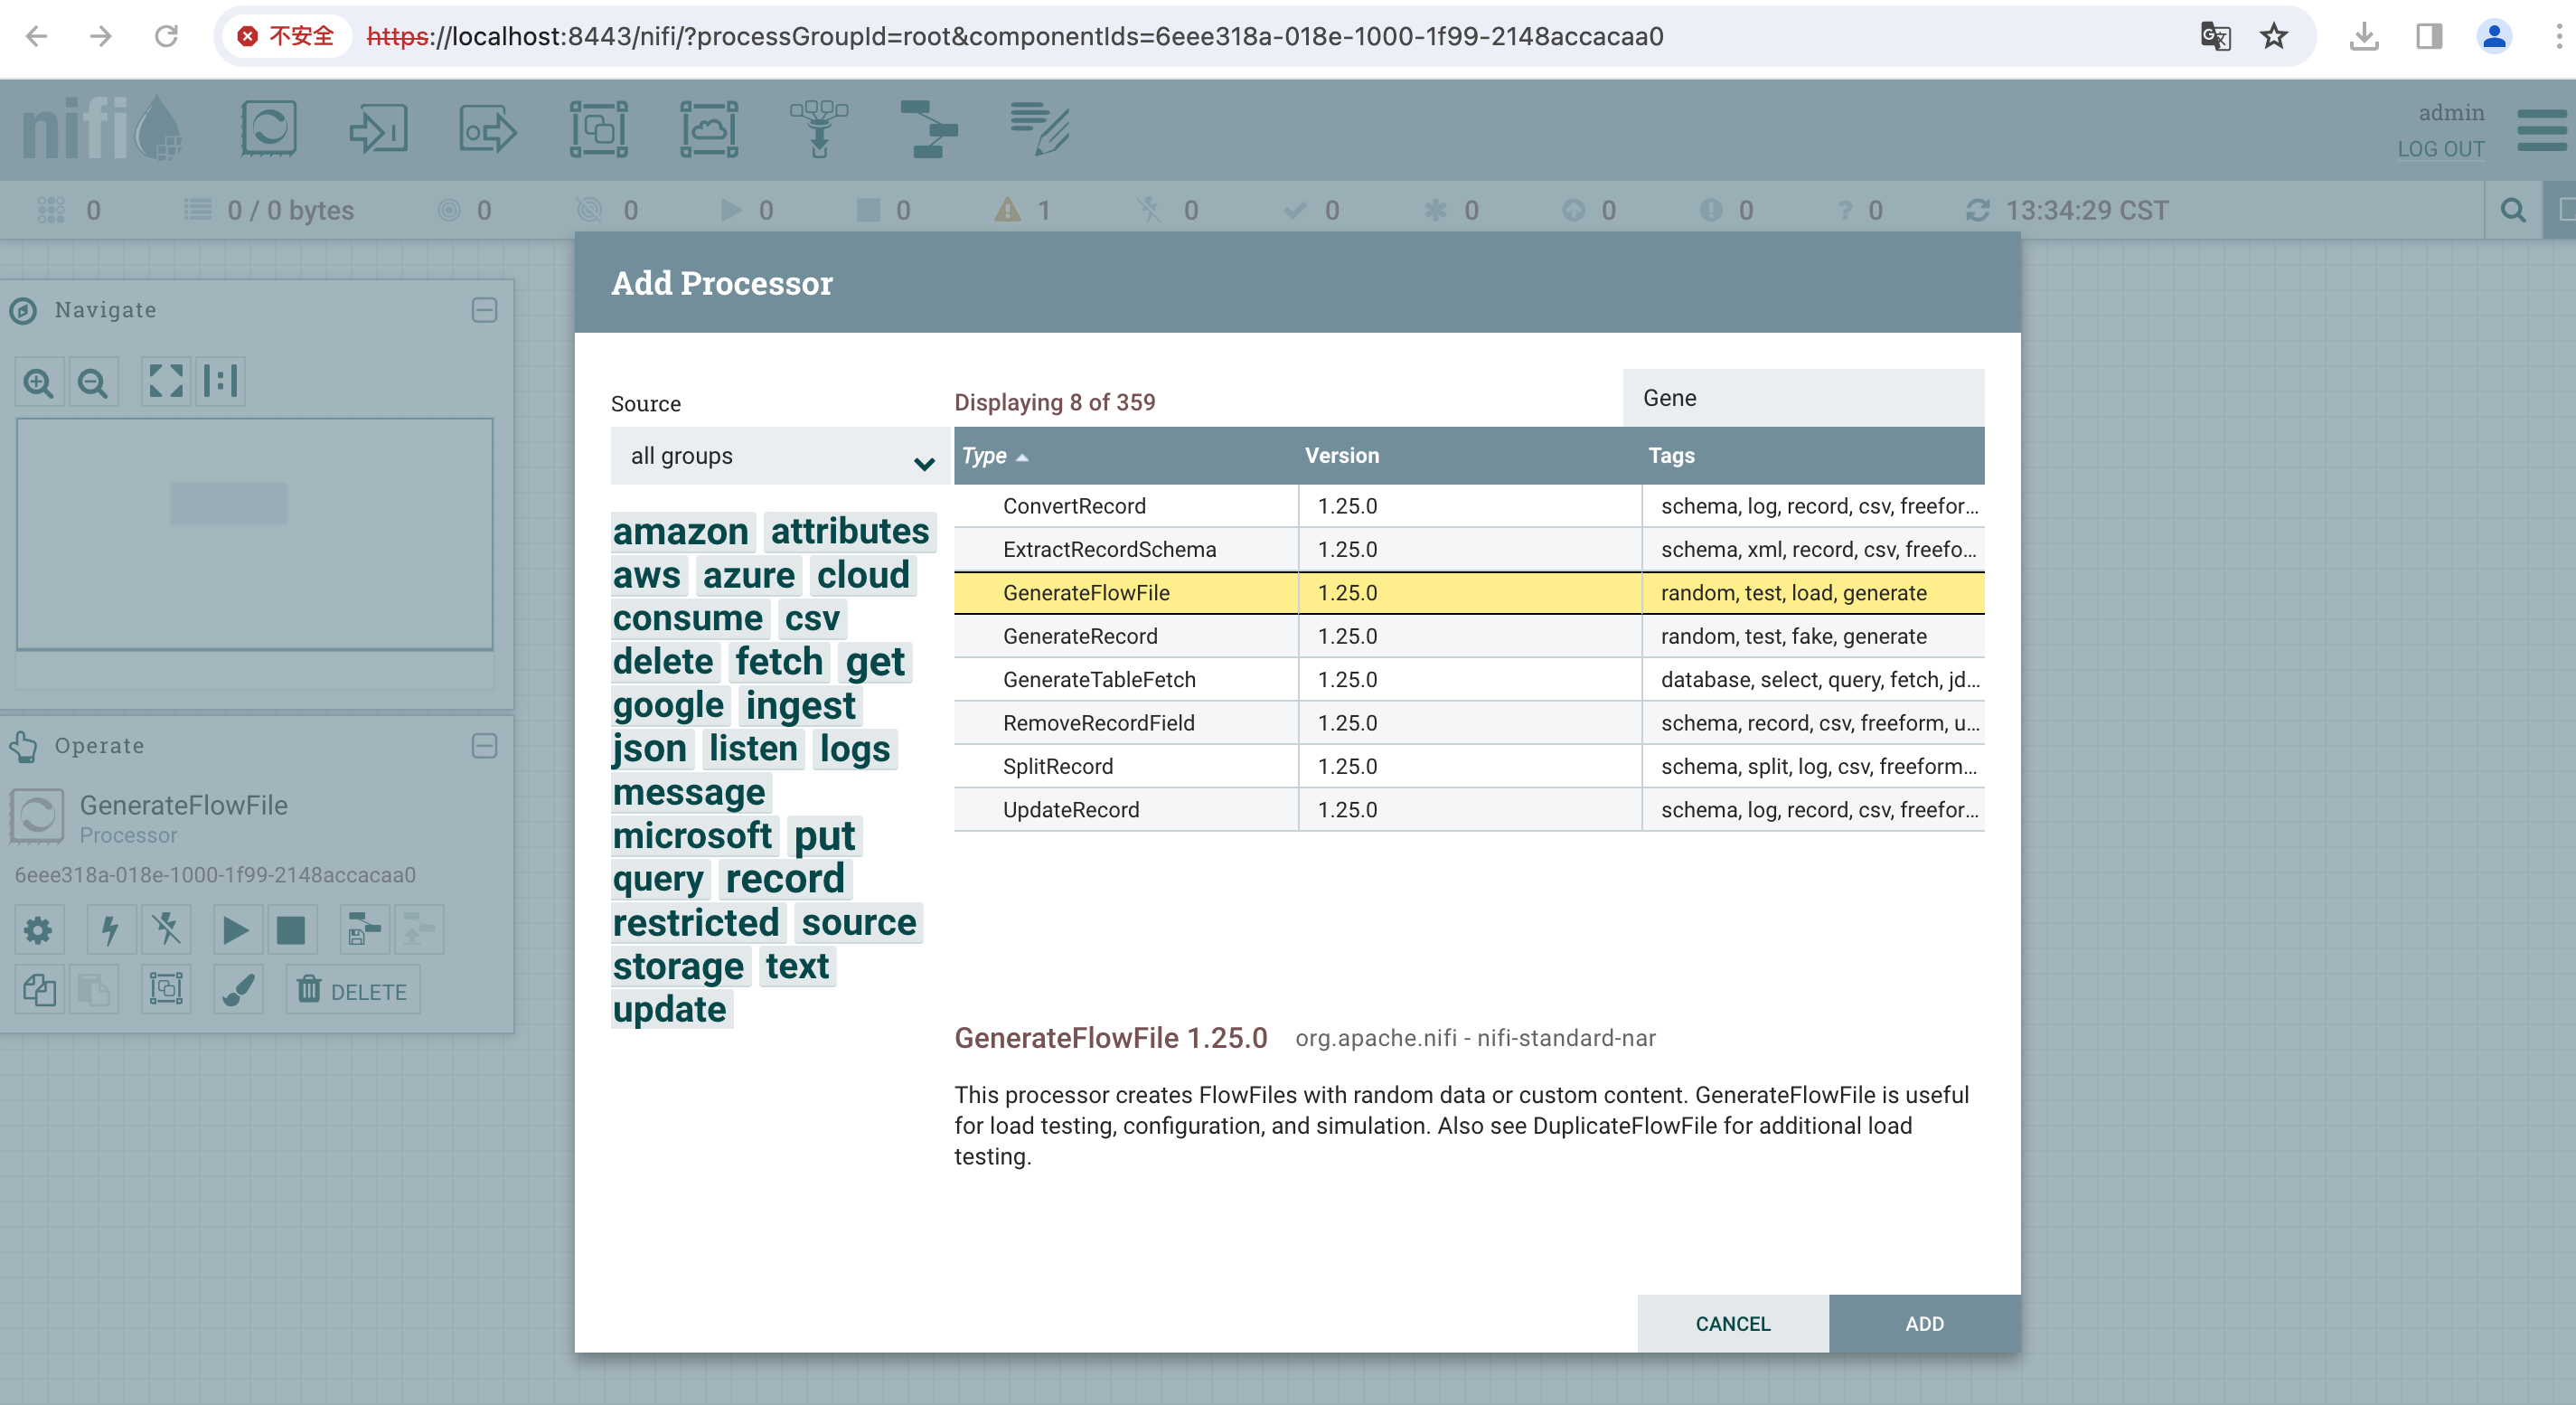
Task: Filter by the 'update' tag
Action: pos(670,1009)
